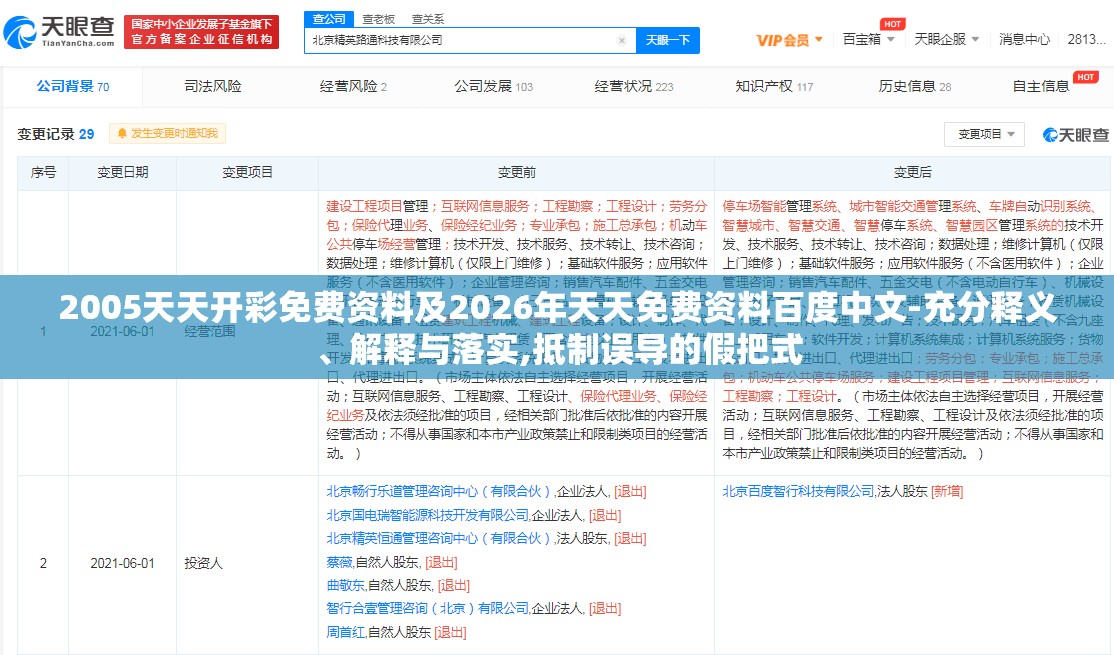Open account menu 2813...
This screenshot has height=655, width=1114.
coord(1086,40)
